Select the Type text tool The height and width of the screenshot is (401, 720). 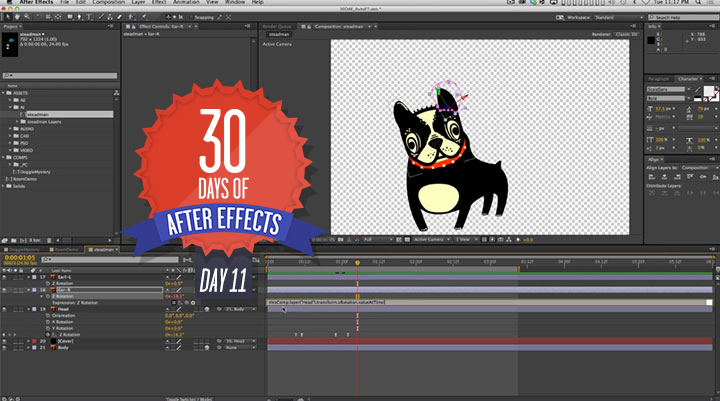(89, 17)
